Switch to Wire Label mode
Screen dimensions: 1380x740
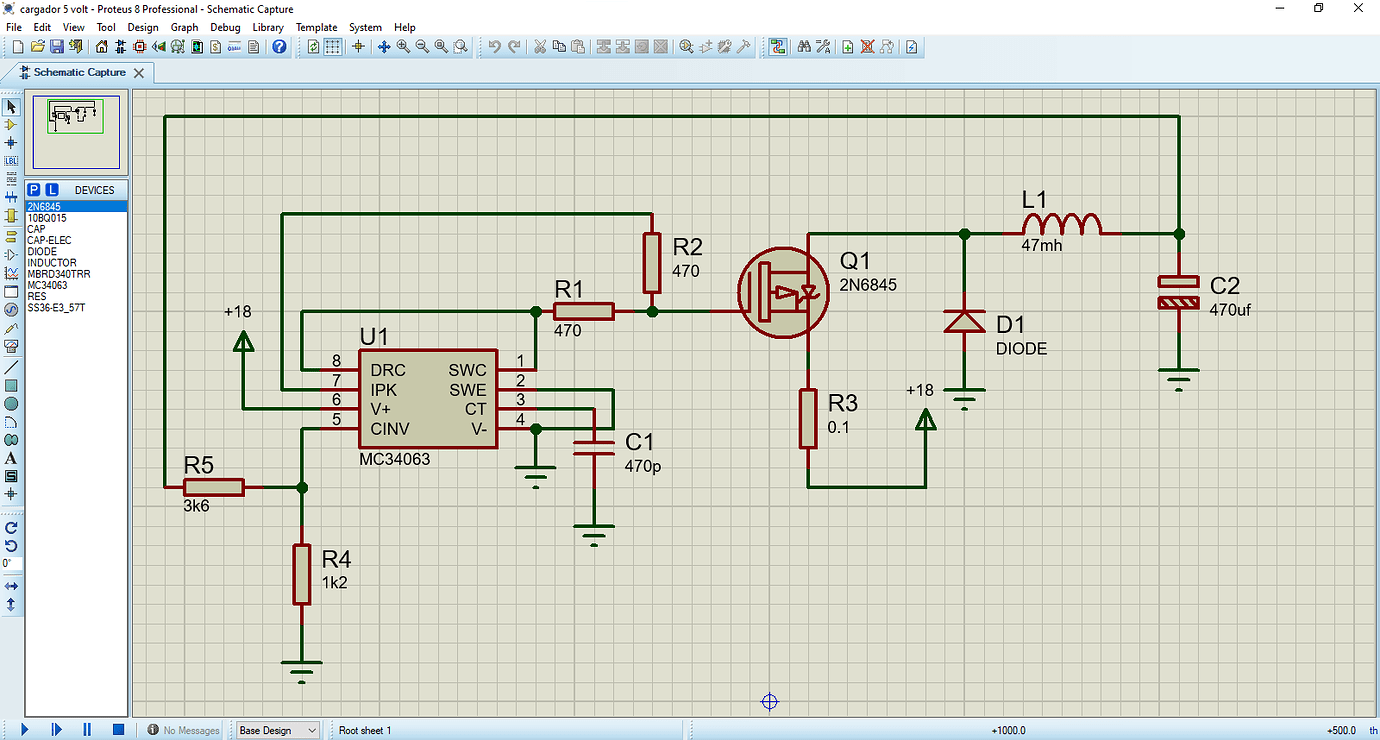[x=11, y=159]
